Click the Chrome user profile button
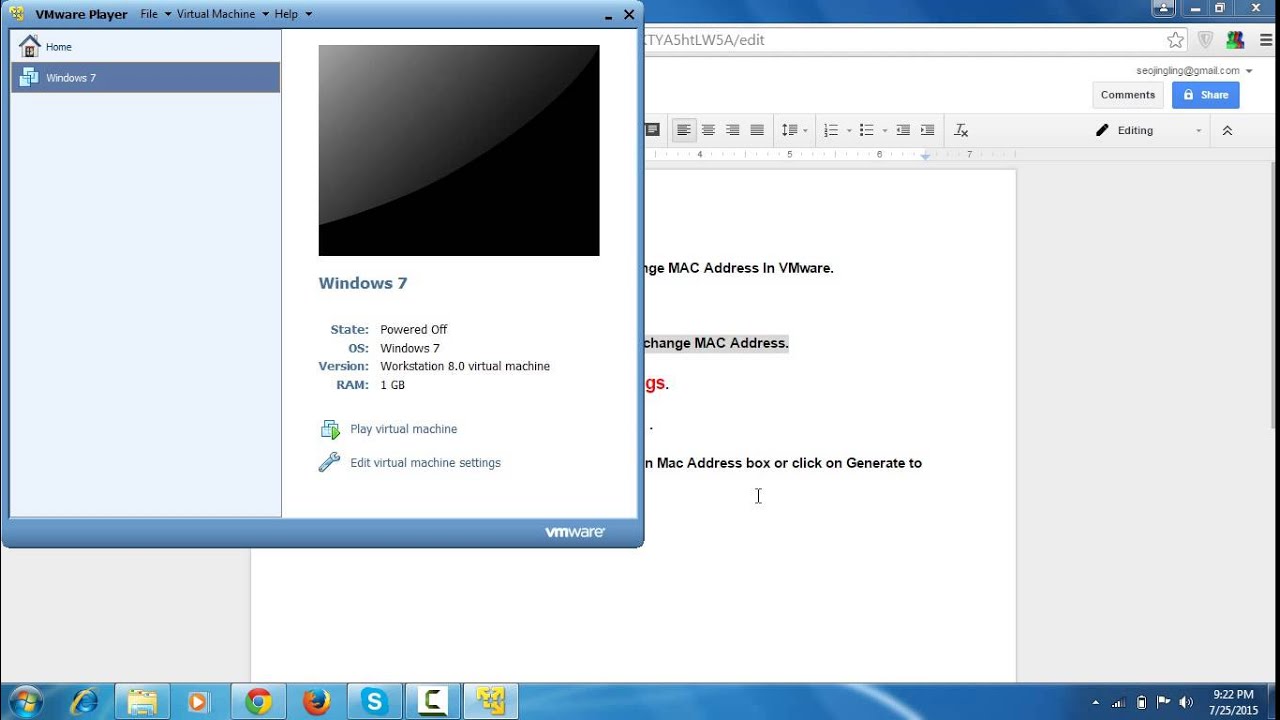Viewport: 1280px width, 720px height. (1163, 8)
